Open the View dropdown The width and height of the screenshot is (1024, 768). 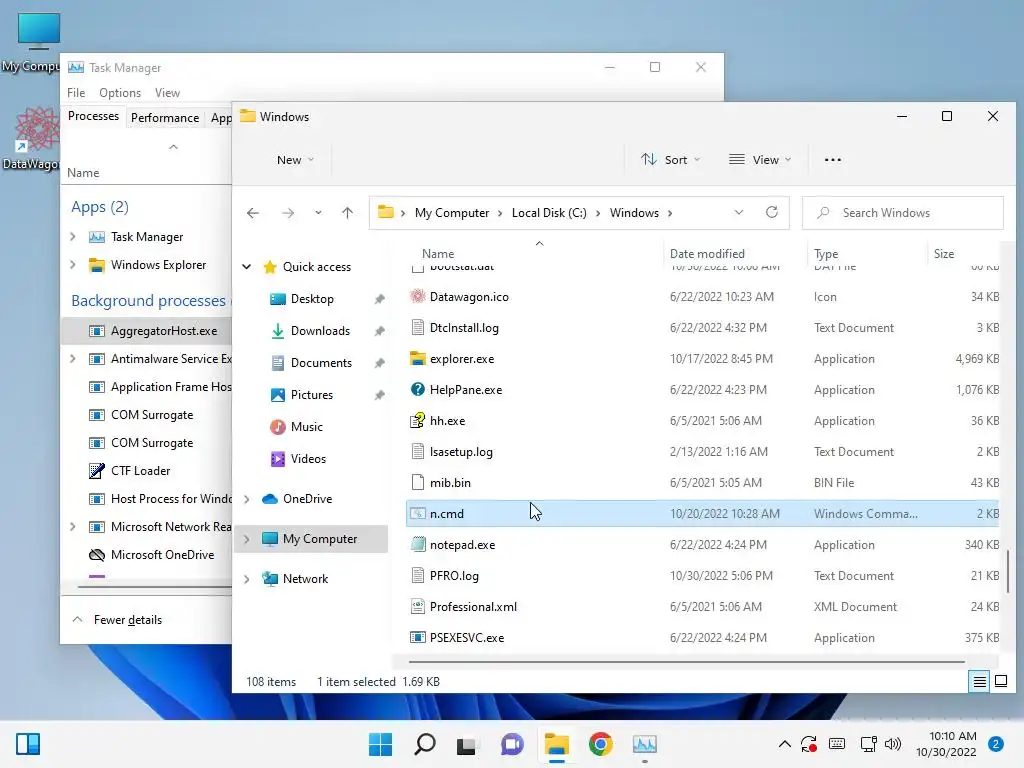point(760,160)
